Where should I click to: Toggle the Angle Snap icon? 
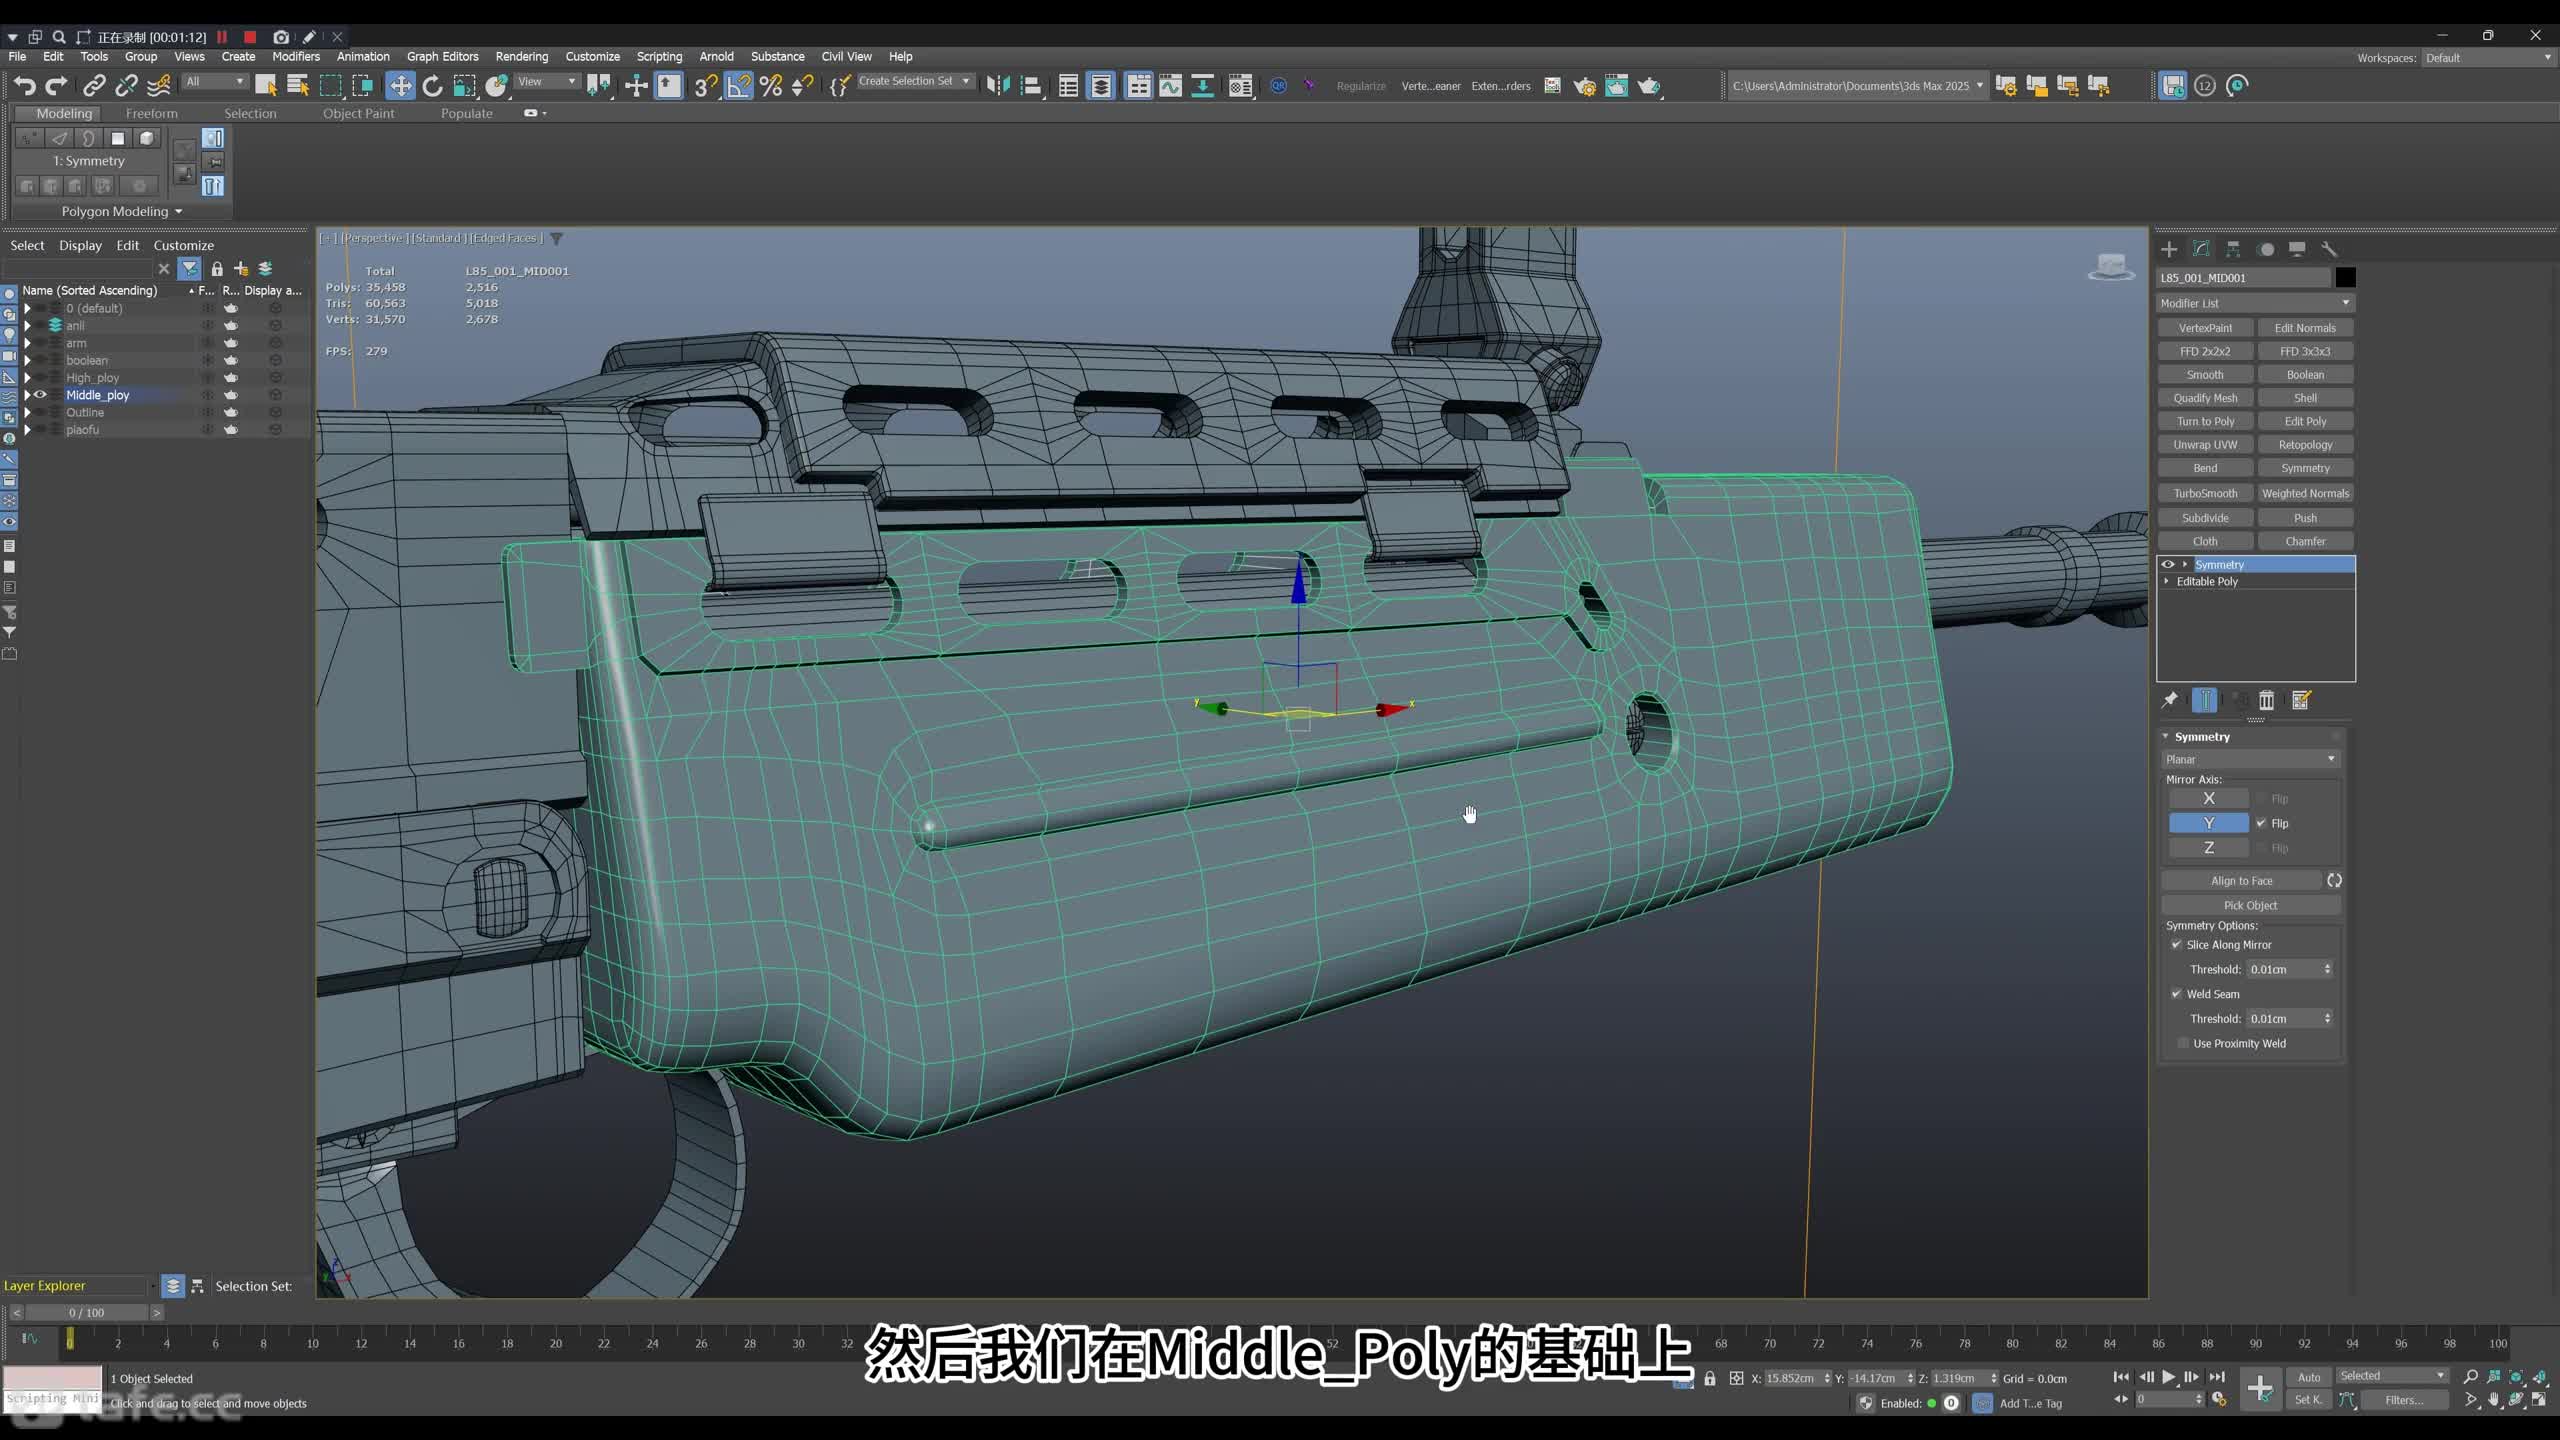(738, 86)
